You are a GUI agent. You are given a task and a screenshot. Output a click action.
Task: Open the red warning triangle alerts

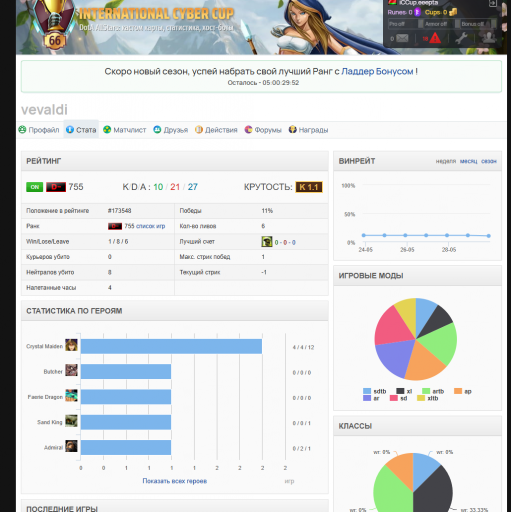435,38
